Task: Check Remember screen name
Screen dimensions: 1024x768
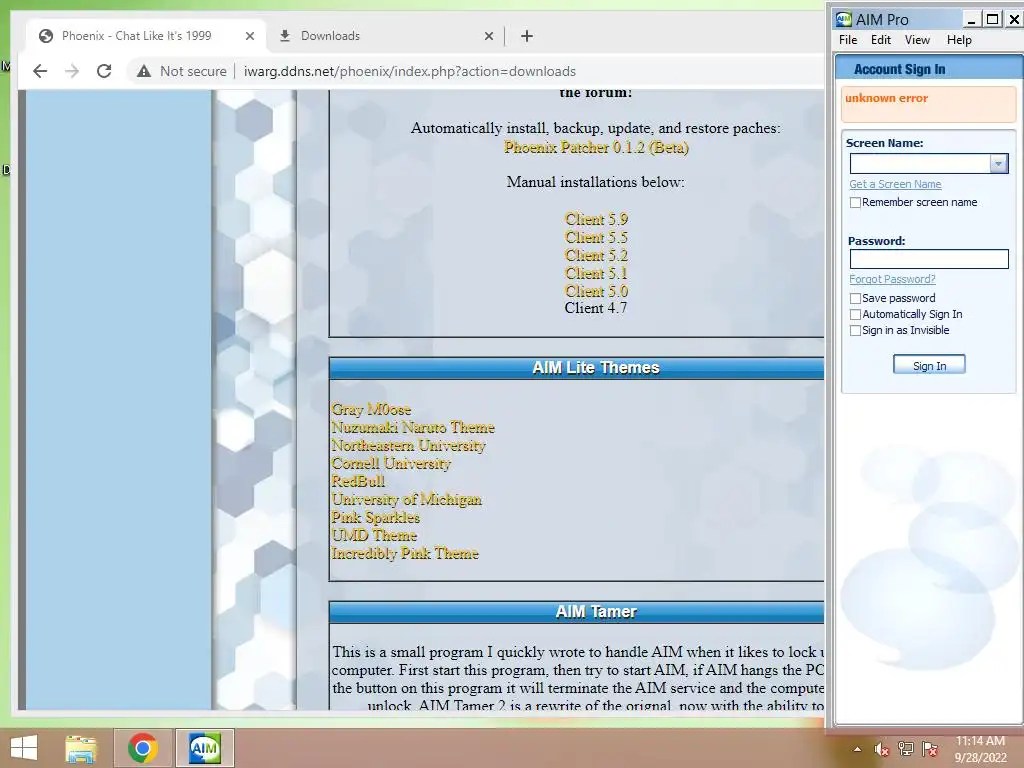Action: (x=855, y=202)
